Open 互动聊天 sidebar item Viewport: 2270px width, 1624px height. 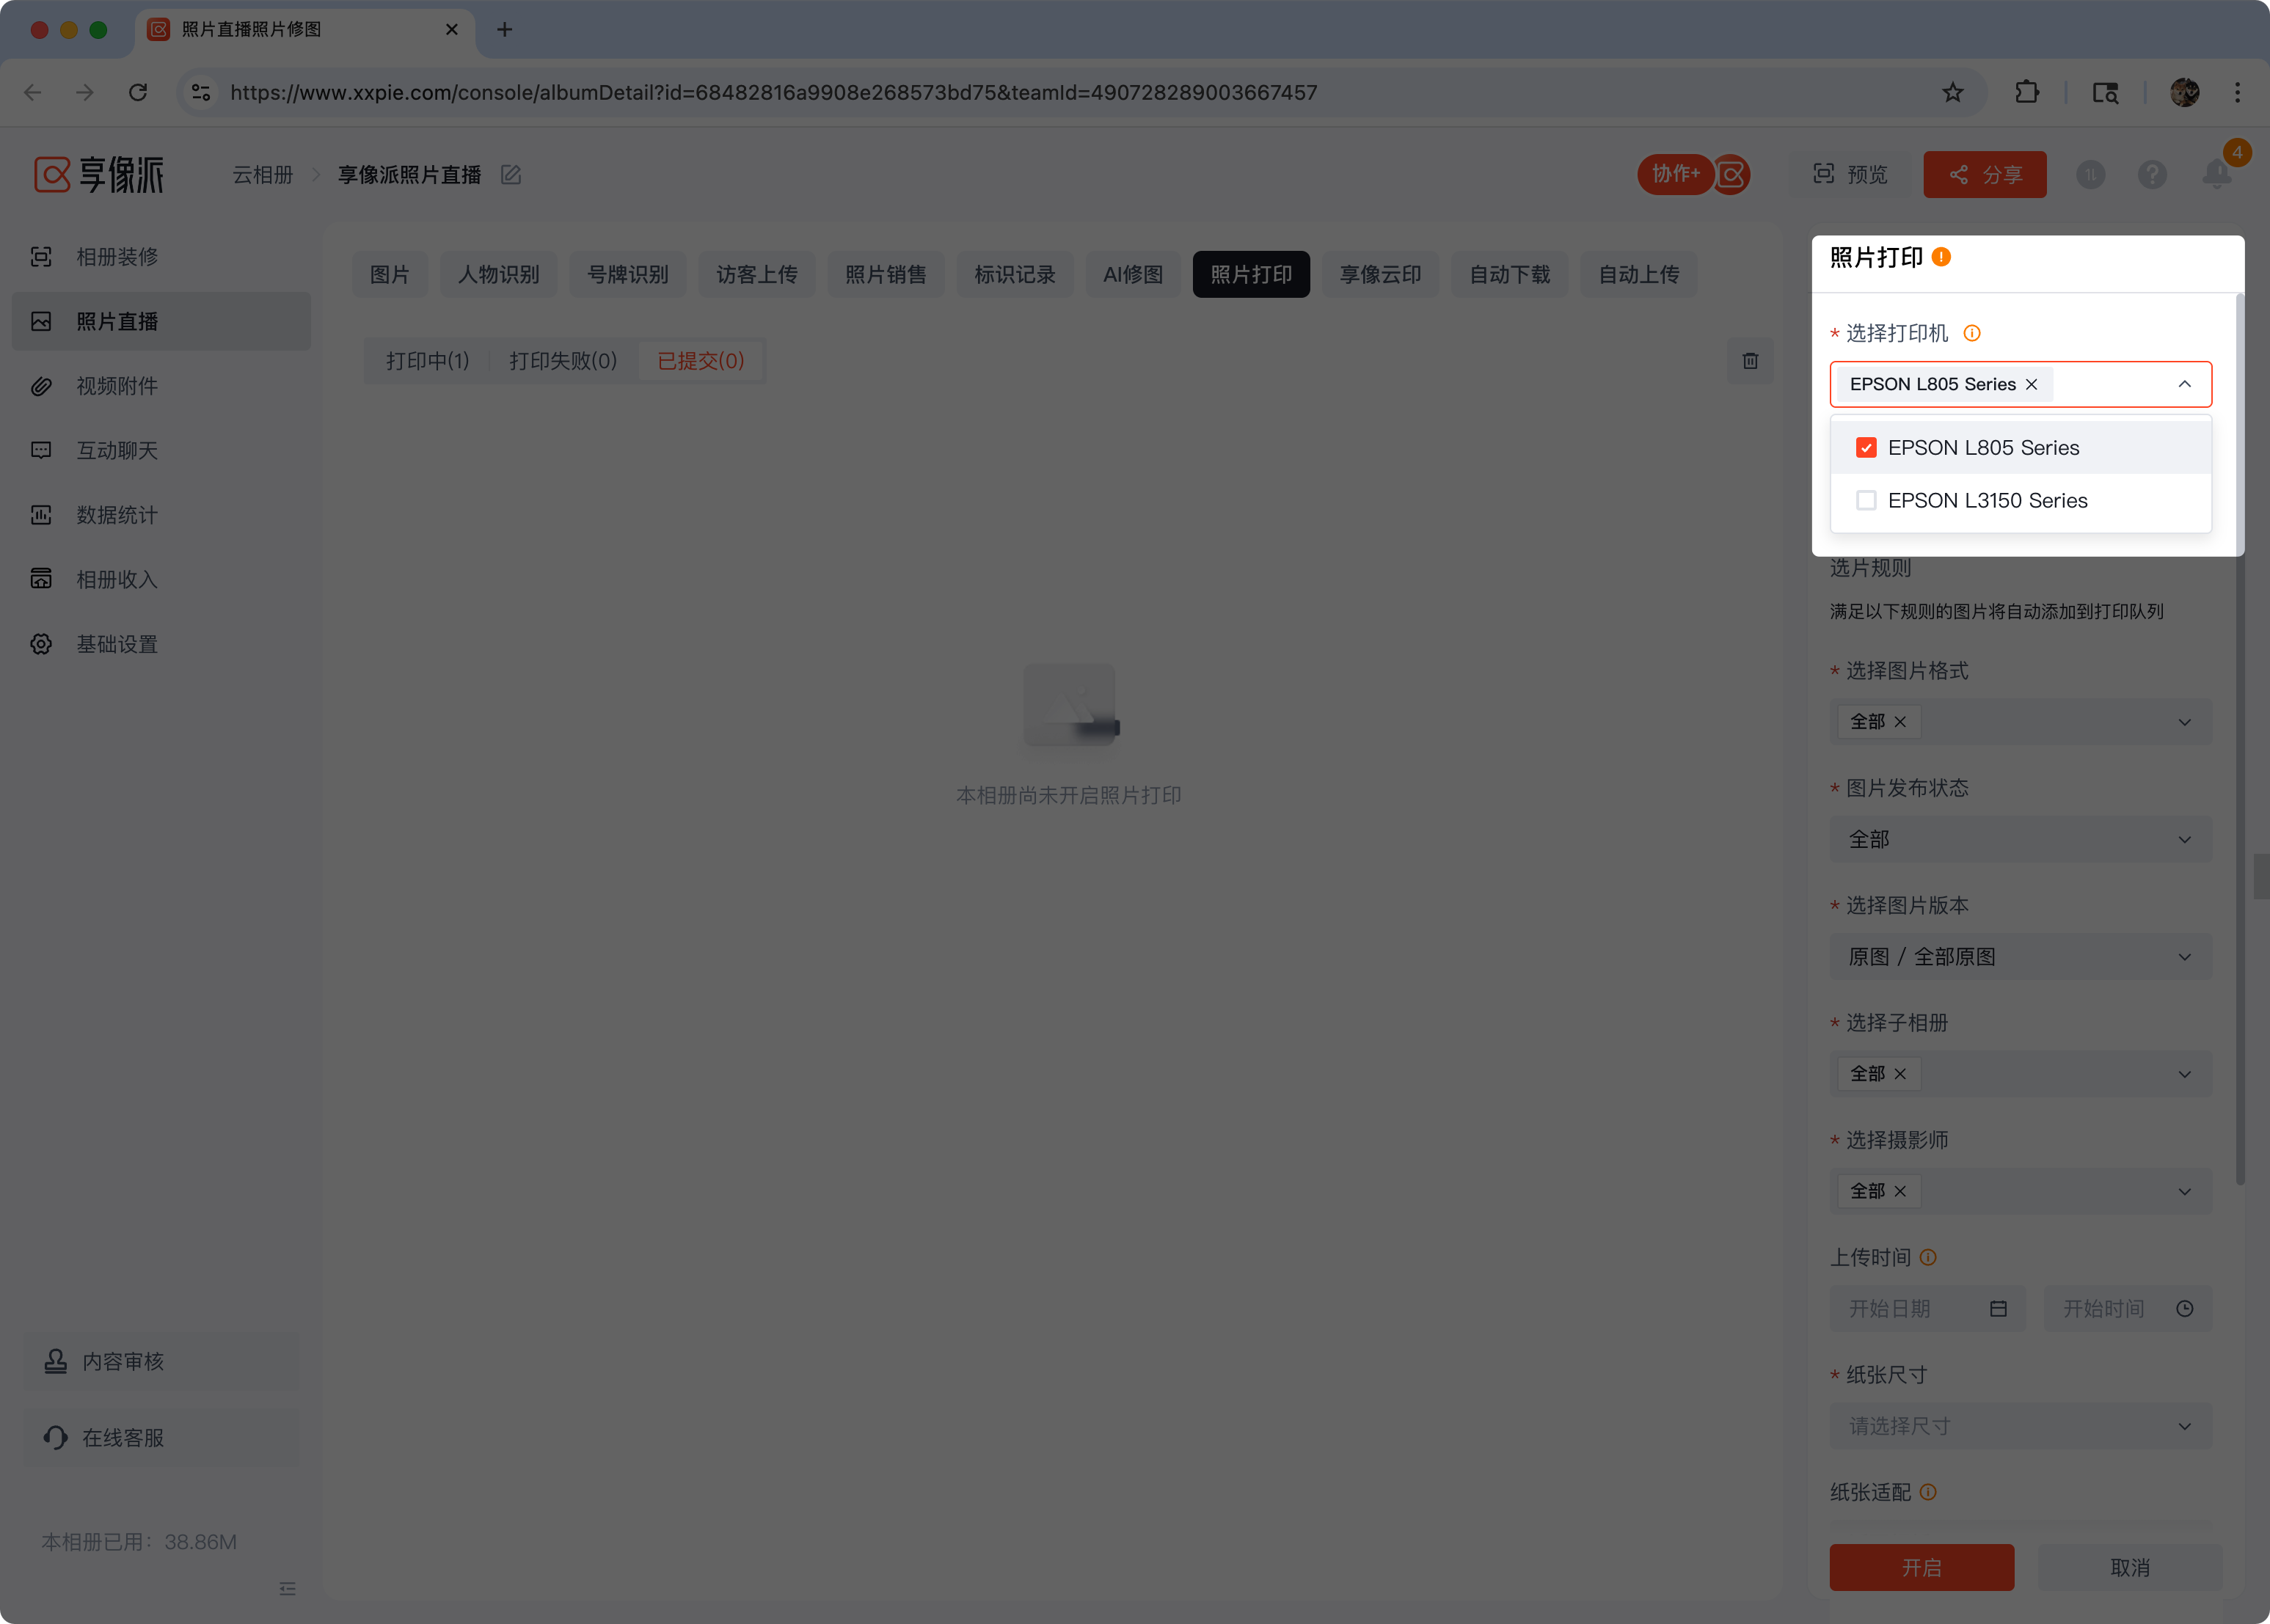click(x=161, y=450)
